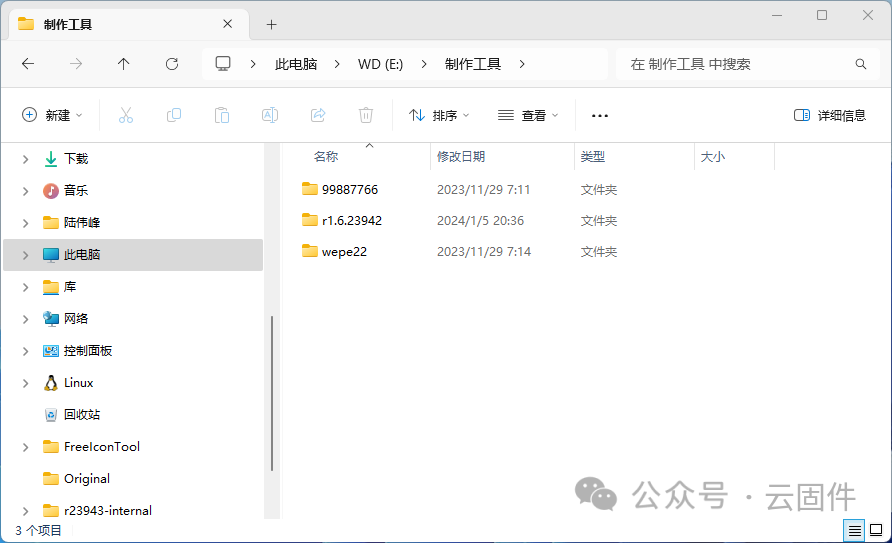Switch to large thumbnails view icon
The width and height of the screenshot is (892, 543).
pyautogui.click(x=877, y=531)
